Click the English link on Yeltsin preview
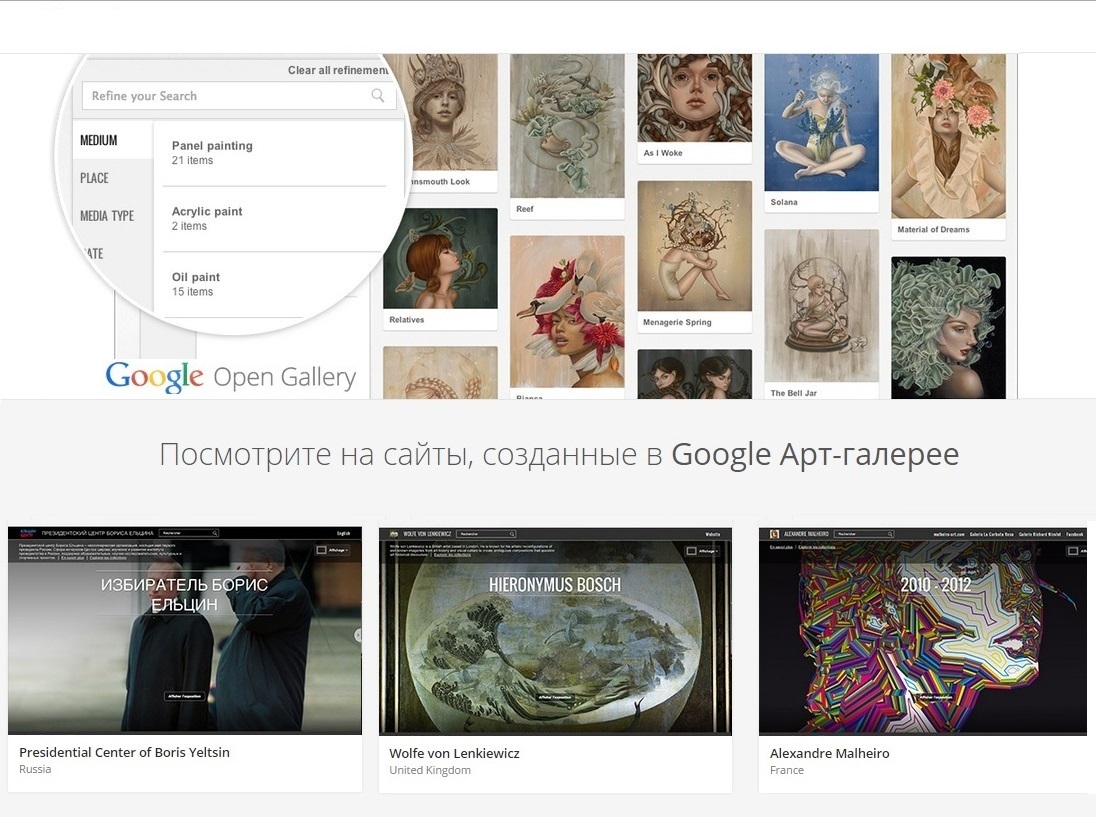1096x817 pixels. click(343, 533)
